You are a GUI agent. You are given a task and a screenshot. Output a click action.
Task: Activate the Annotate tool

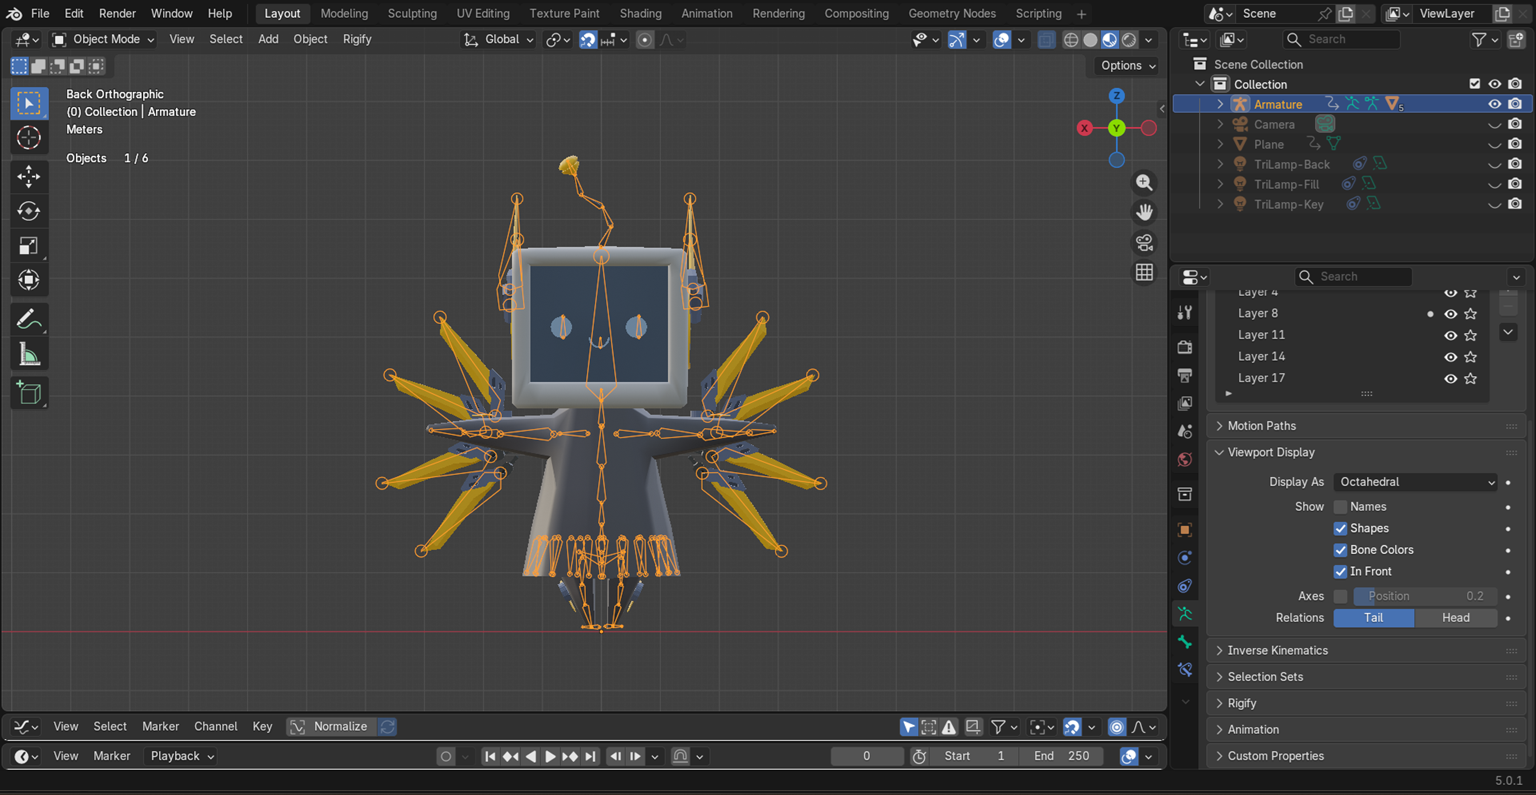click(x=28, y=320)
